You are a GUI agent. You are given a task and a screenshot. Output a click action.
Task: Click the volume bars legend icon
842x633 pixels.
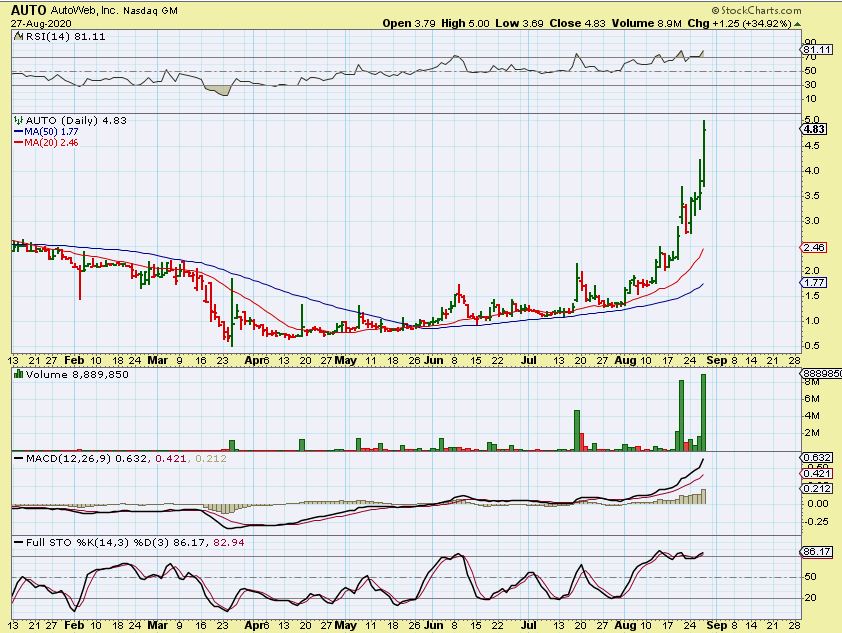19,374
